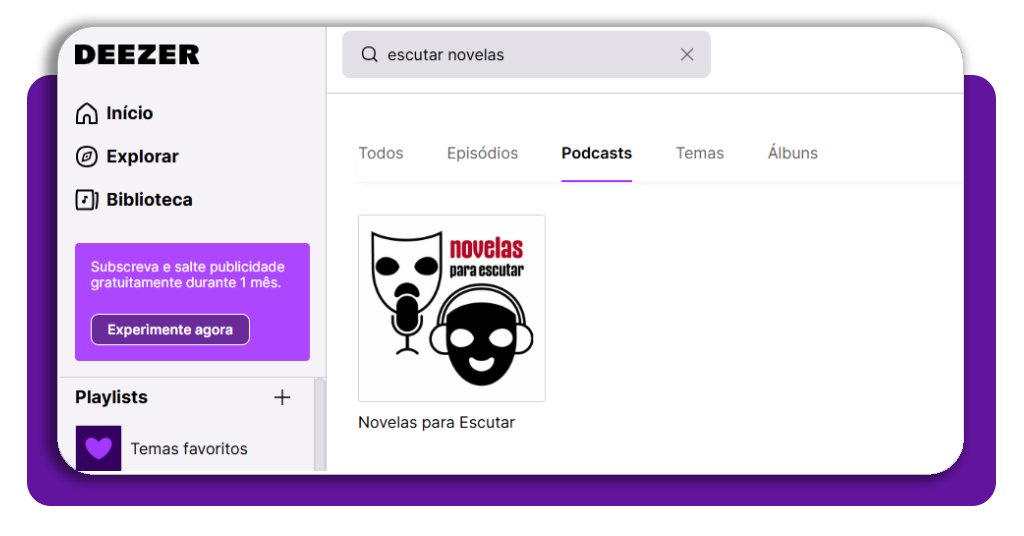Focus the search field containing escutar novelas

520,55
